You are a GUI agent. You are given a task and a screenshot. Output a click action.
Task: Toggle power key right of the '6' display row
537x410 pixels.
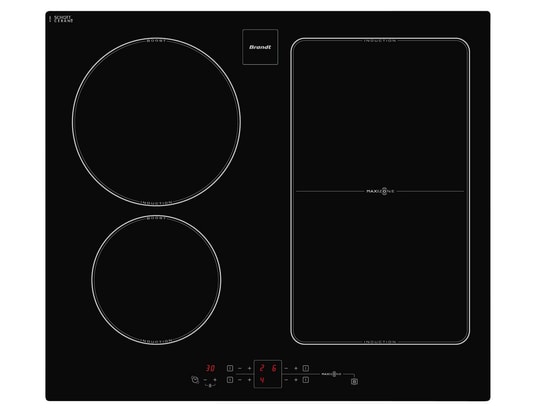click(305, 368)
